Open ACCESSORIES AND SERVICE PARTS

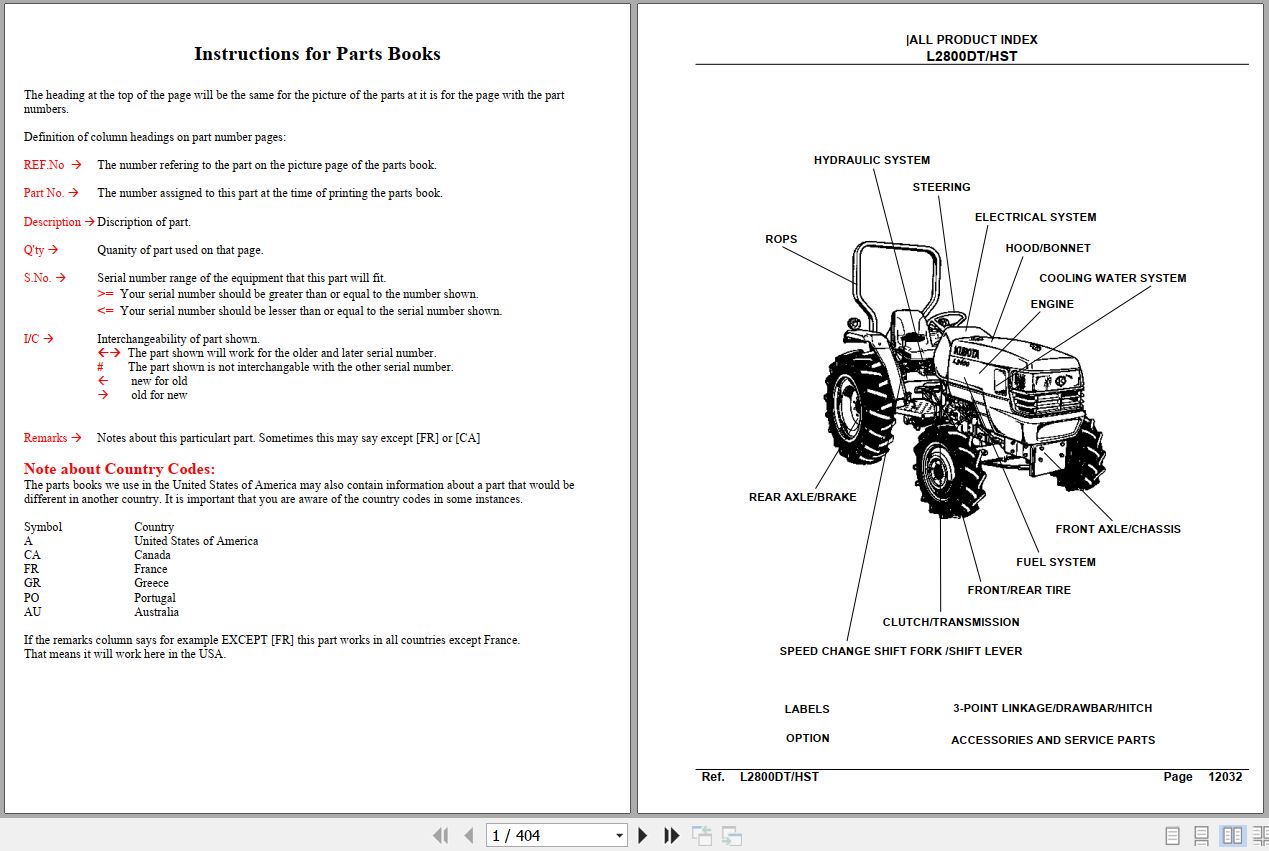coord(1053,740)
